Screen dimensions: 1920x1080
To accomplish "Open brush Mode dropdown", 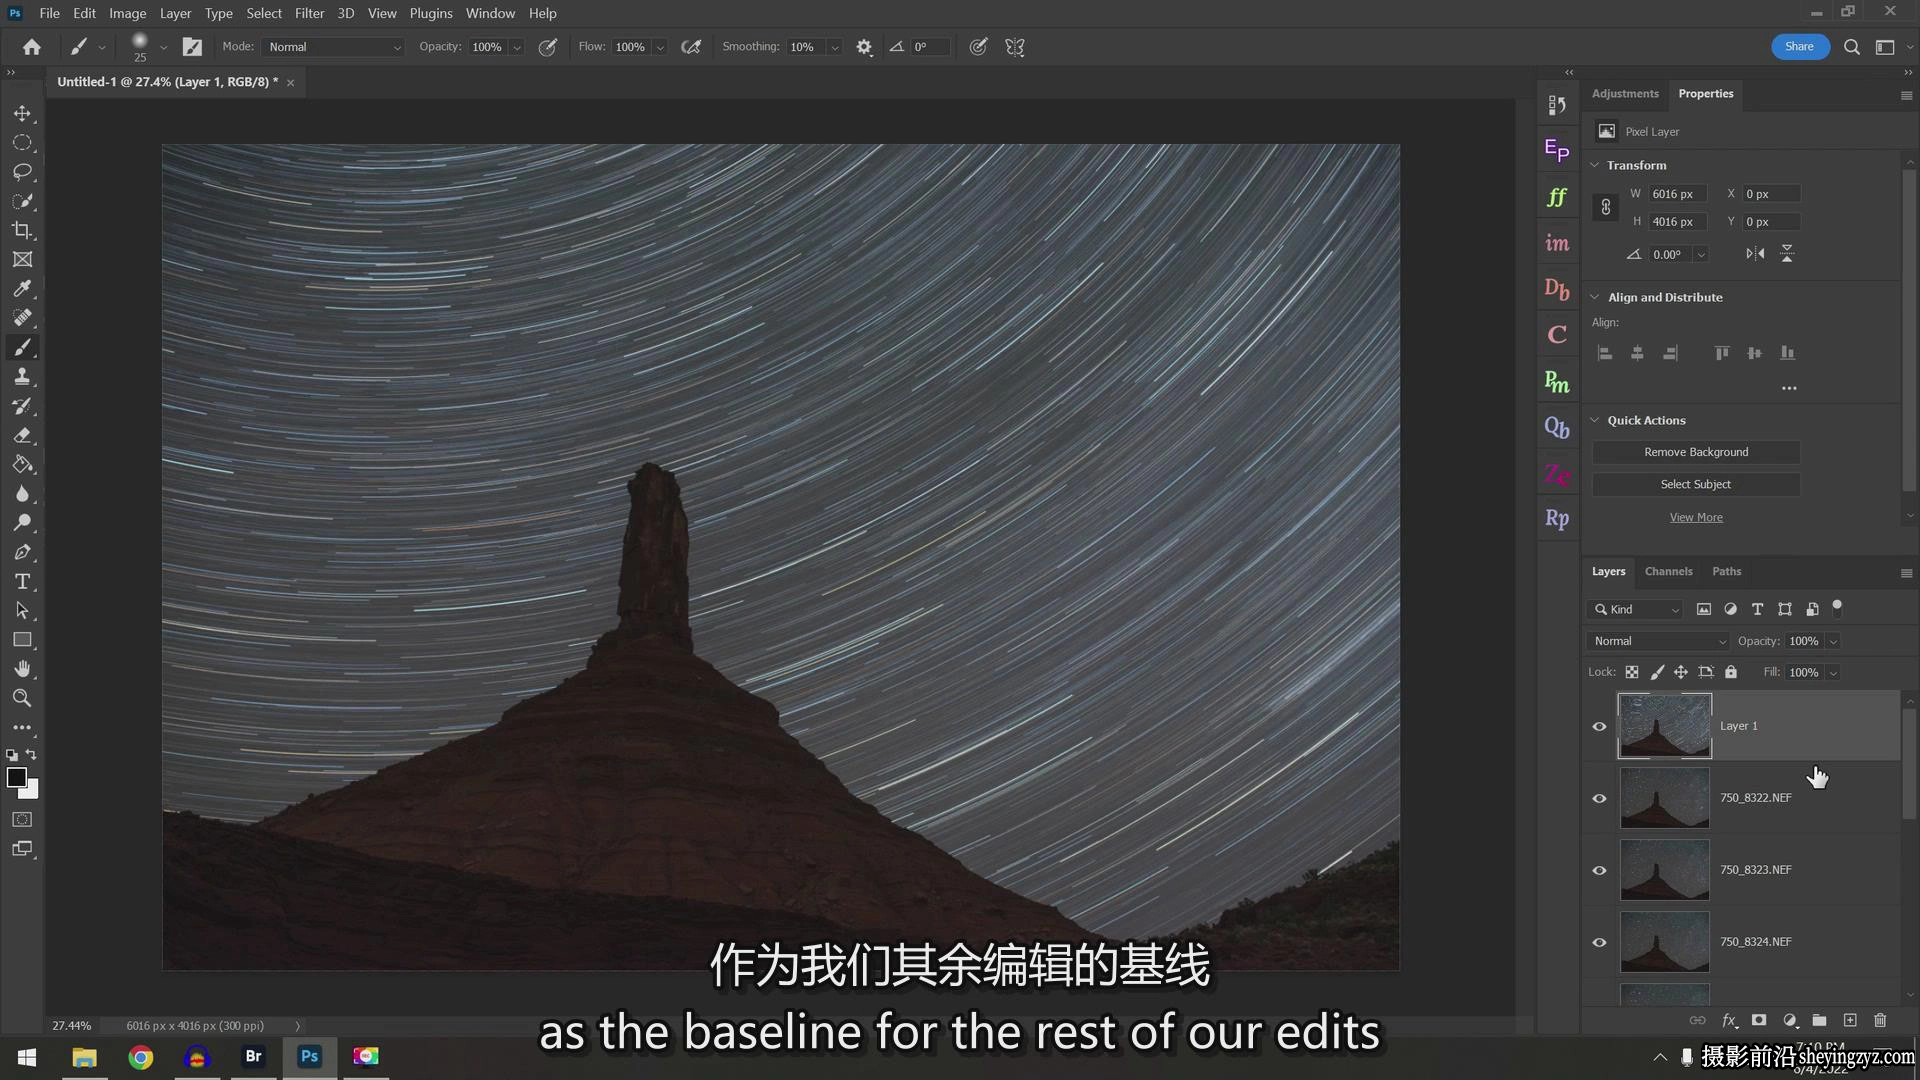I will [x=333, y=47].
